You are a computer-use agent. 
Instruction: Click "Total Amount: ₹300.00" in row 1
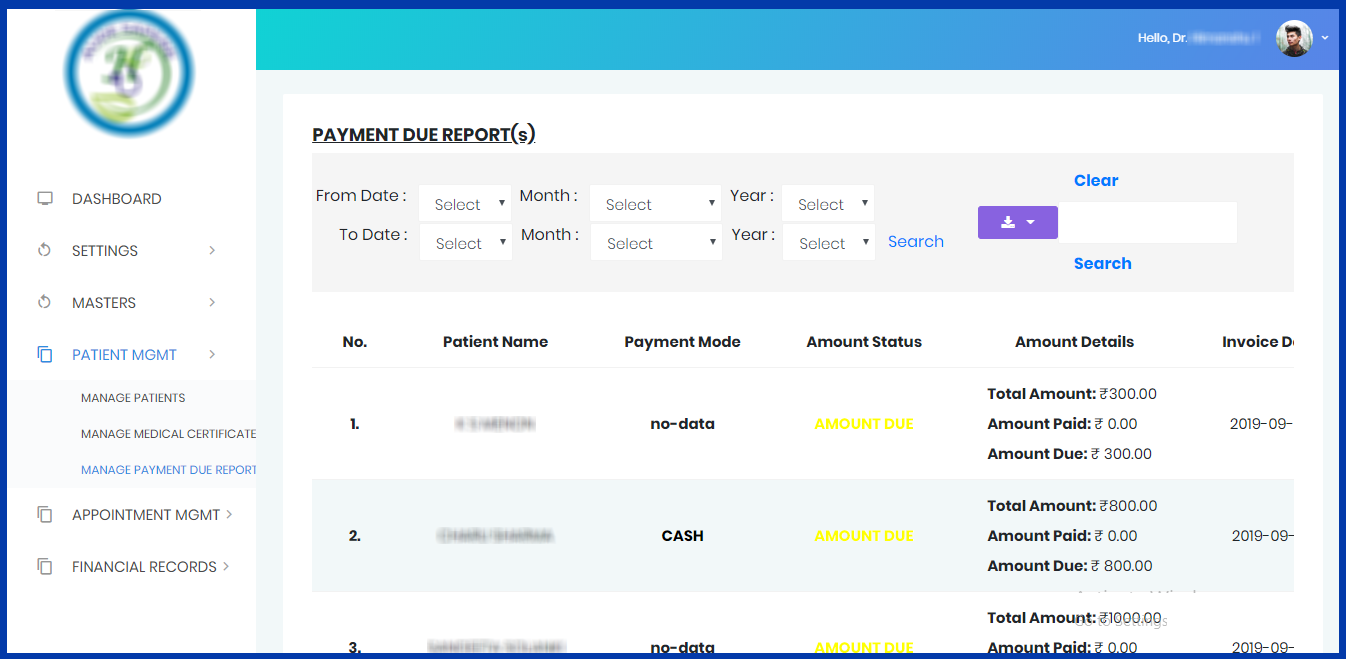coord(1072,394)
